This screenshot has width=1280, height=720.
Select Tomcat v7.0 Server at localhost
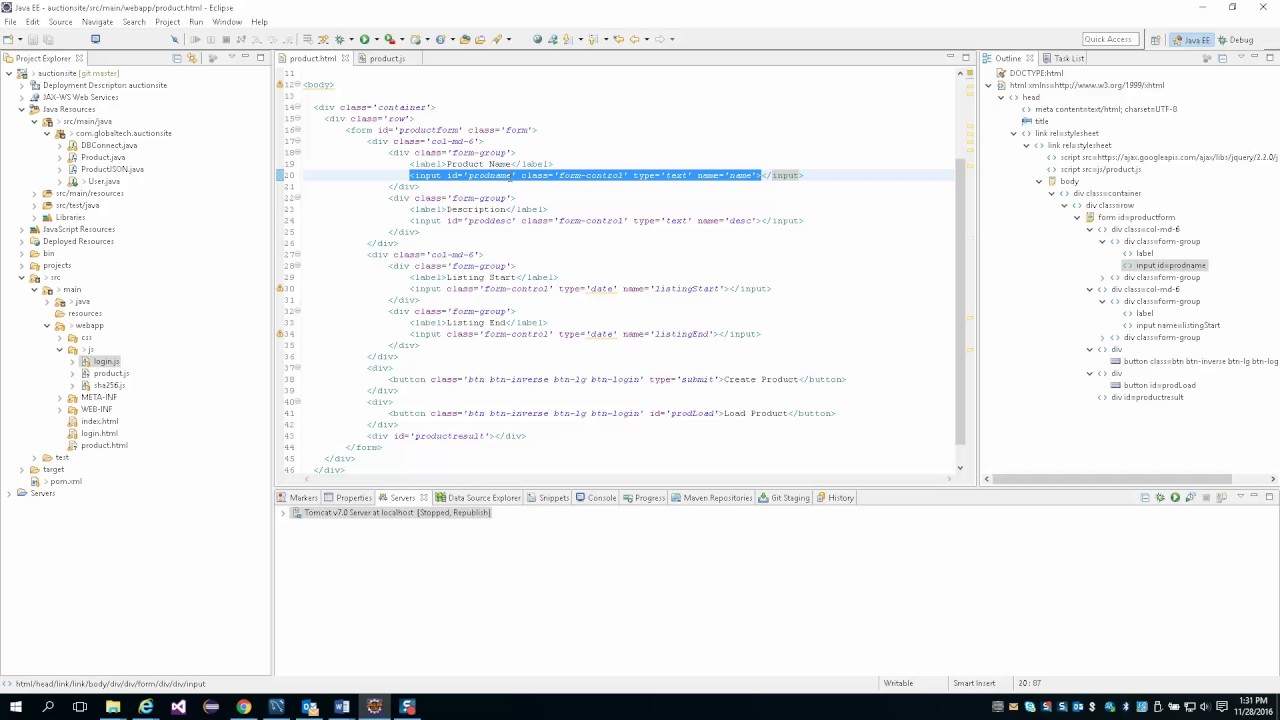tap(391, 513)
